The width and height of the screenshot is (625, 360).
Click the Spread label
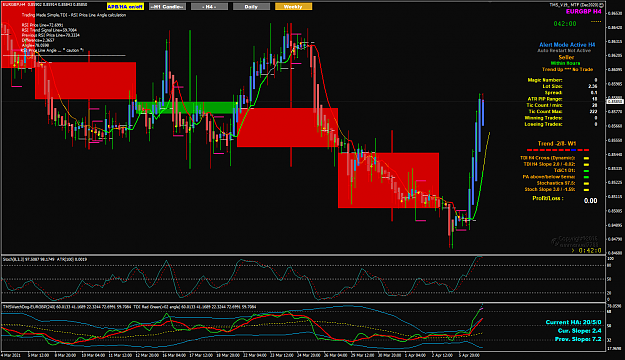(554, 92)
